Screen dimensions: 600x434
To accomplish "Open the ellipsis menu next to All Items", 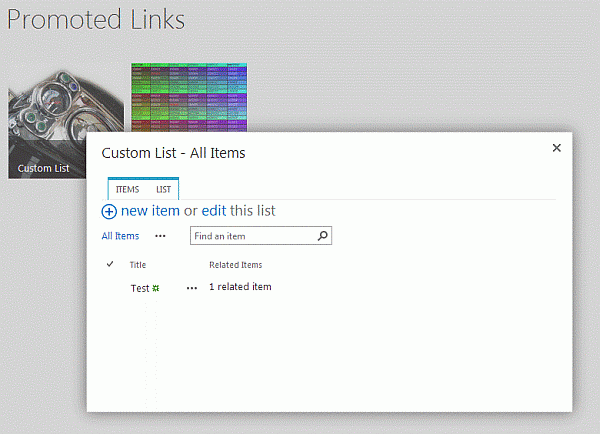I will (160, 236).
